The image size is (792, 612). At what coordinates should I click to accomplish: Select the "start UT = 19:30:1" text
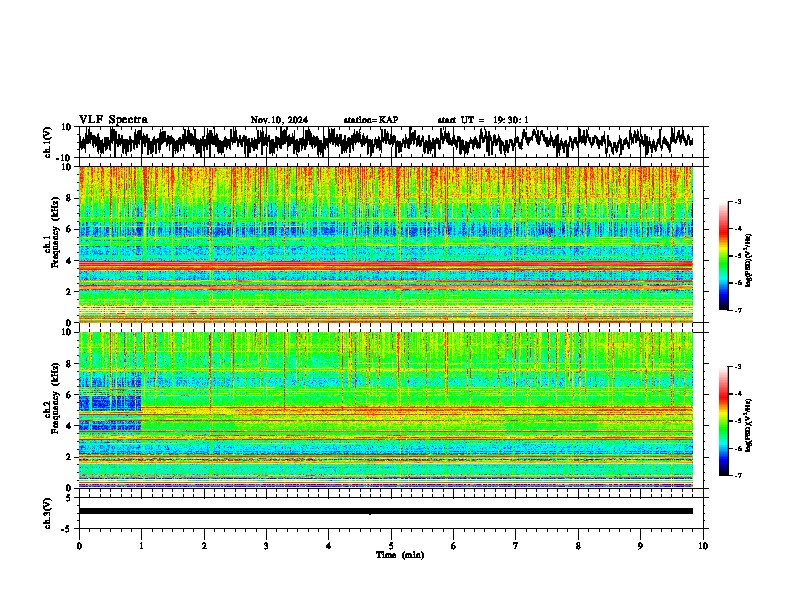click(x=483, y=120)
